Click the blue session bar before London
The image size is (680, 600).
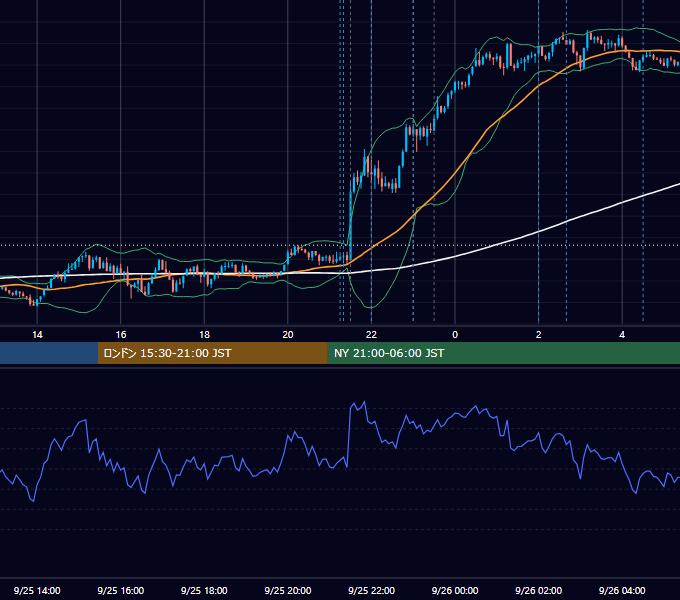(49, 353)
